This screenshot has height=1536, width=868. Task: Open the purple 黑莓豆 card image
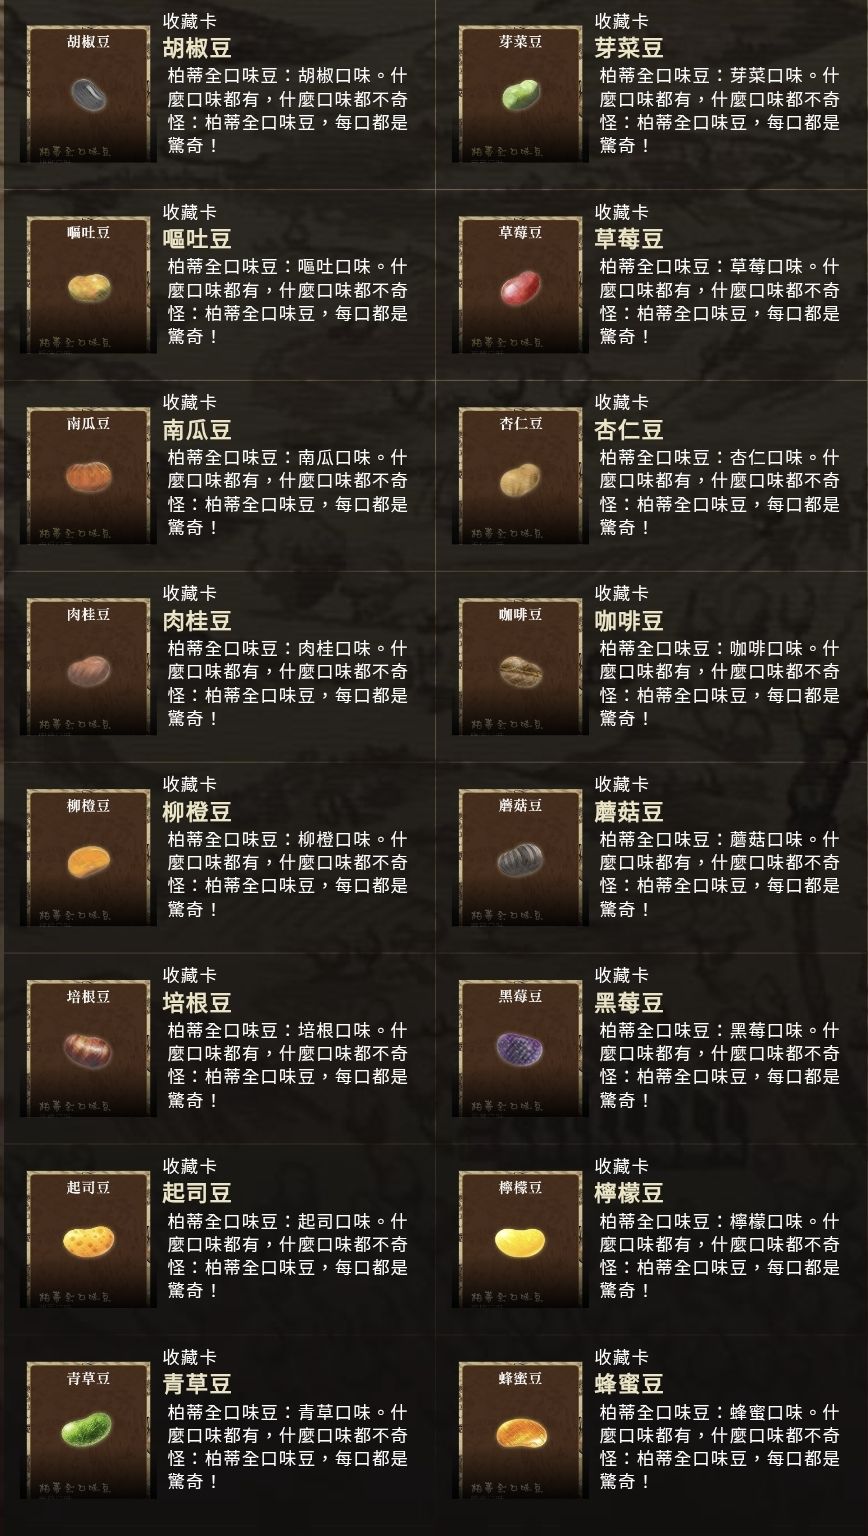tap(521, 1048)
